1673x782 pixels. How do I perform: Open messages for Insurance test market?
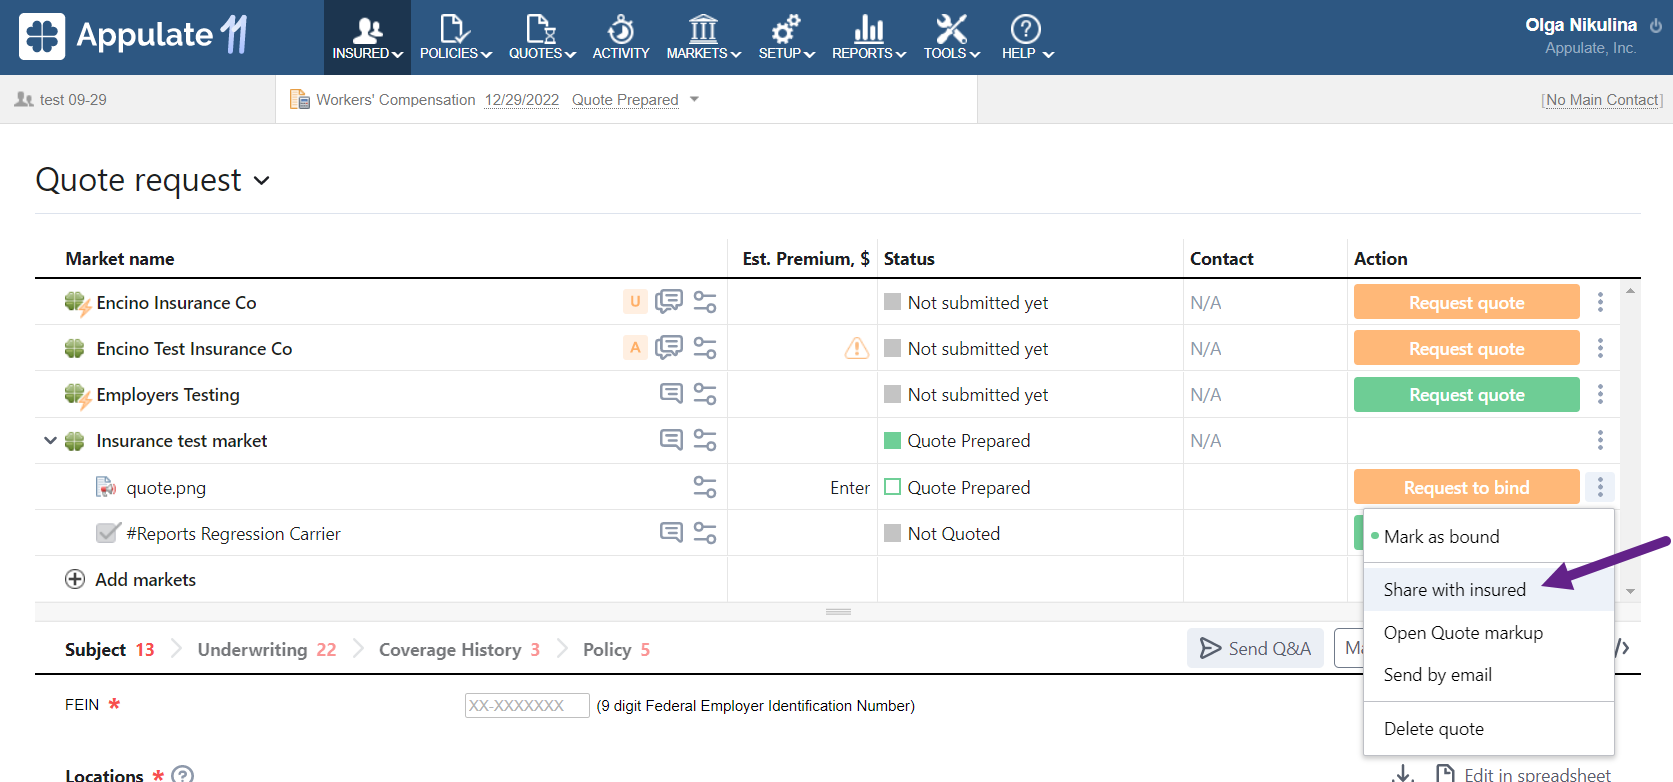[672, 440]
